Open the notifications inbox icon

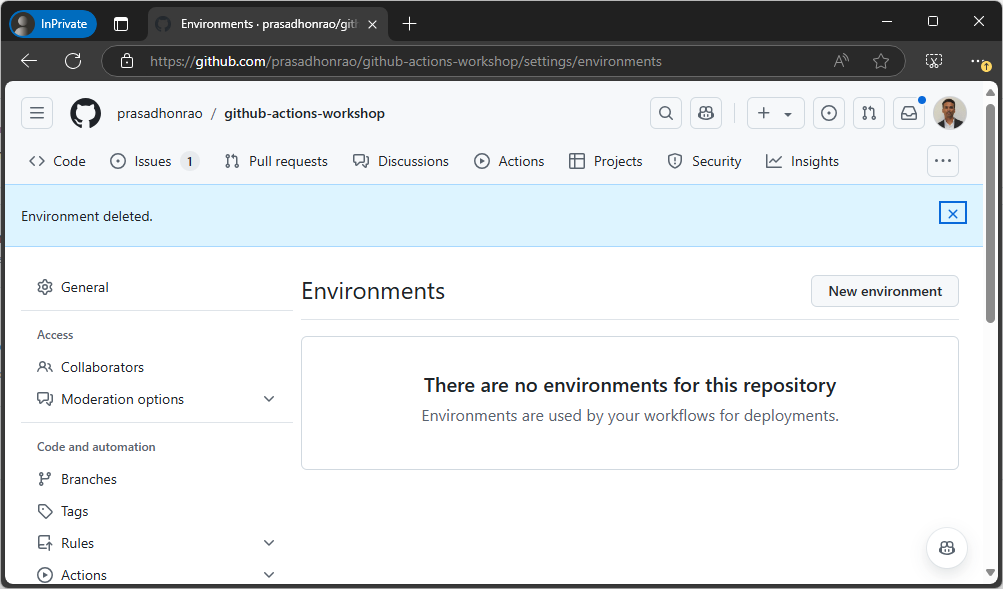pos(908,112)
